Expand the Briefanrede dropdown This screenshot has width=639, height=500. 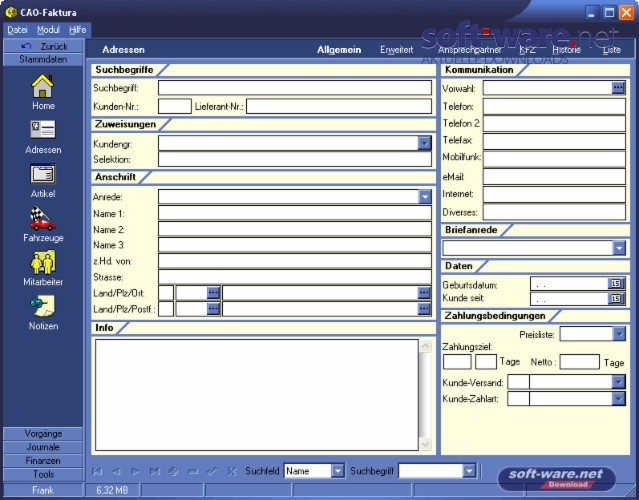[619, 248]
